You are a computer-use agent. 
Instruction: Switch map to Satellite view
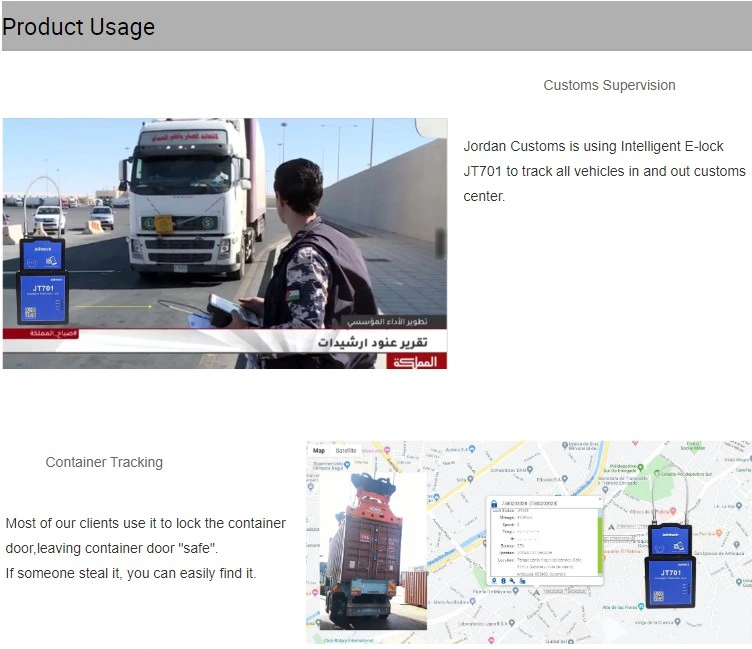coord(346,450)
